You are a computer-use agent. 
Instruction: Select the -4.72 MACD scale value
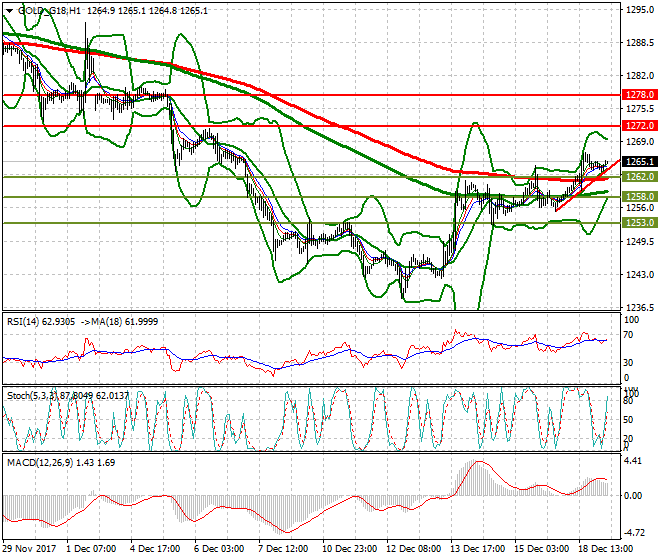point(633,534)
